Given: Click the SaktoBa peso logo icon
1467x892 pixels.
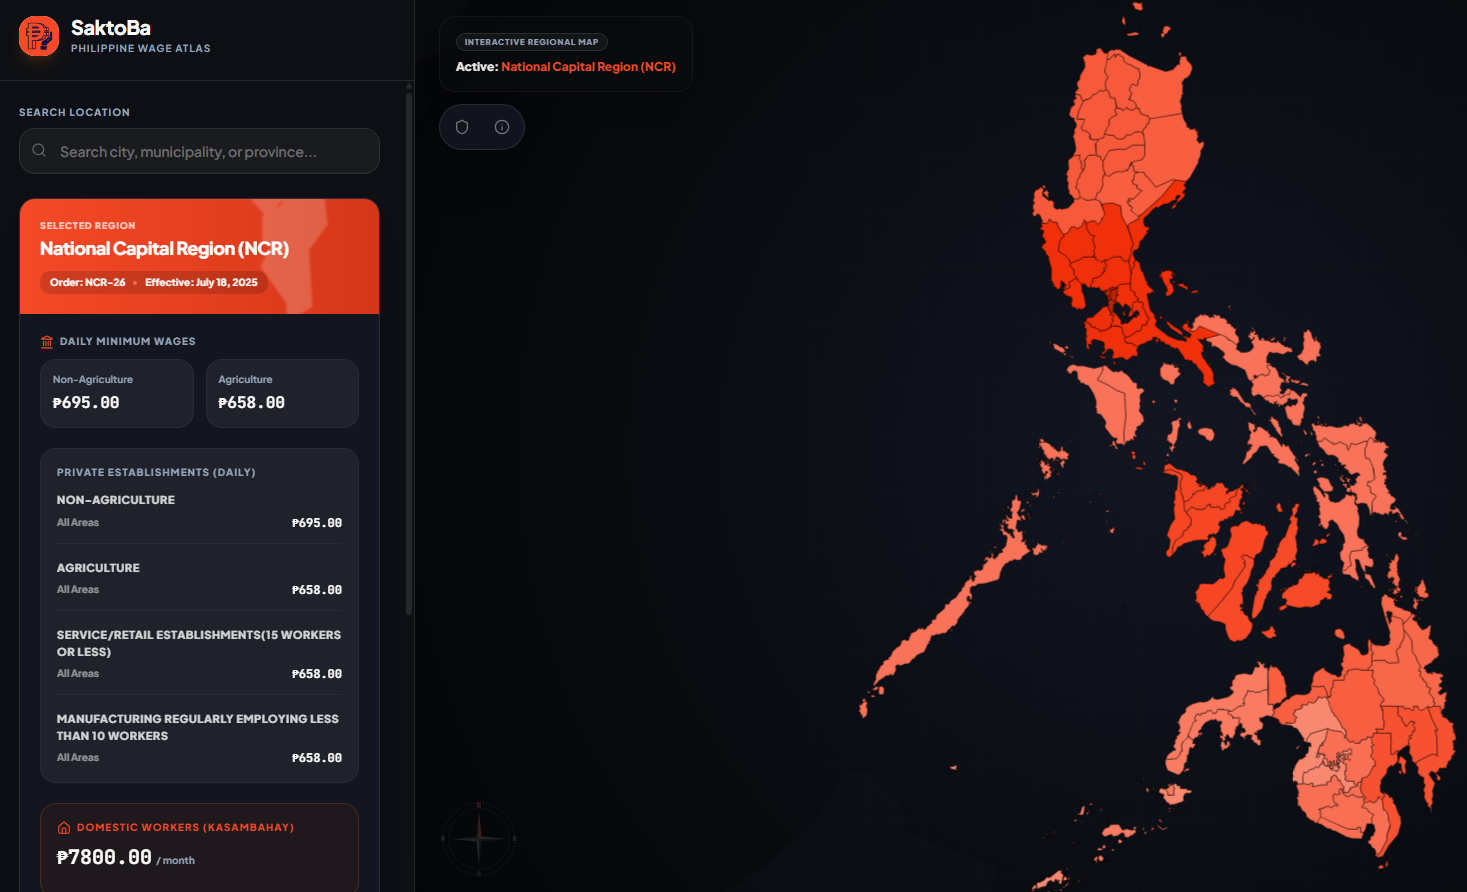Looking at the screenshot, I should [39, 36].
